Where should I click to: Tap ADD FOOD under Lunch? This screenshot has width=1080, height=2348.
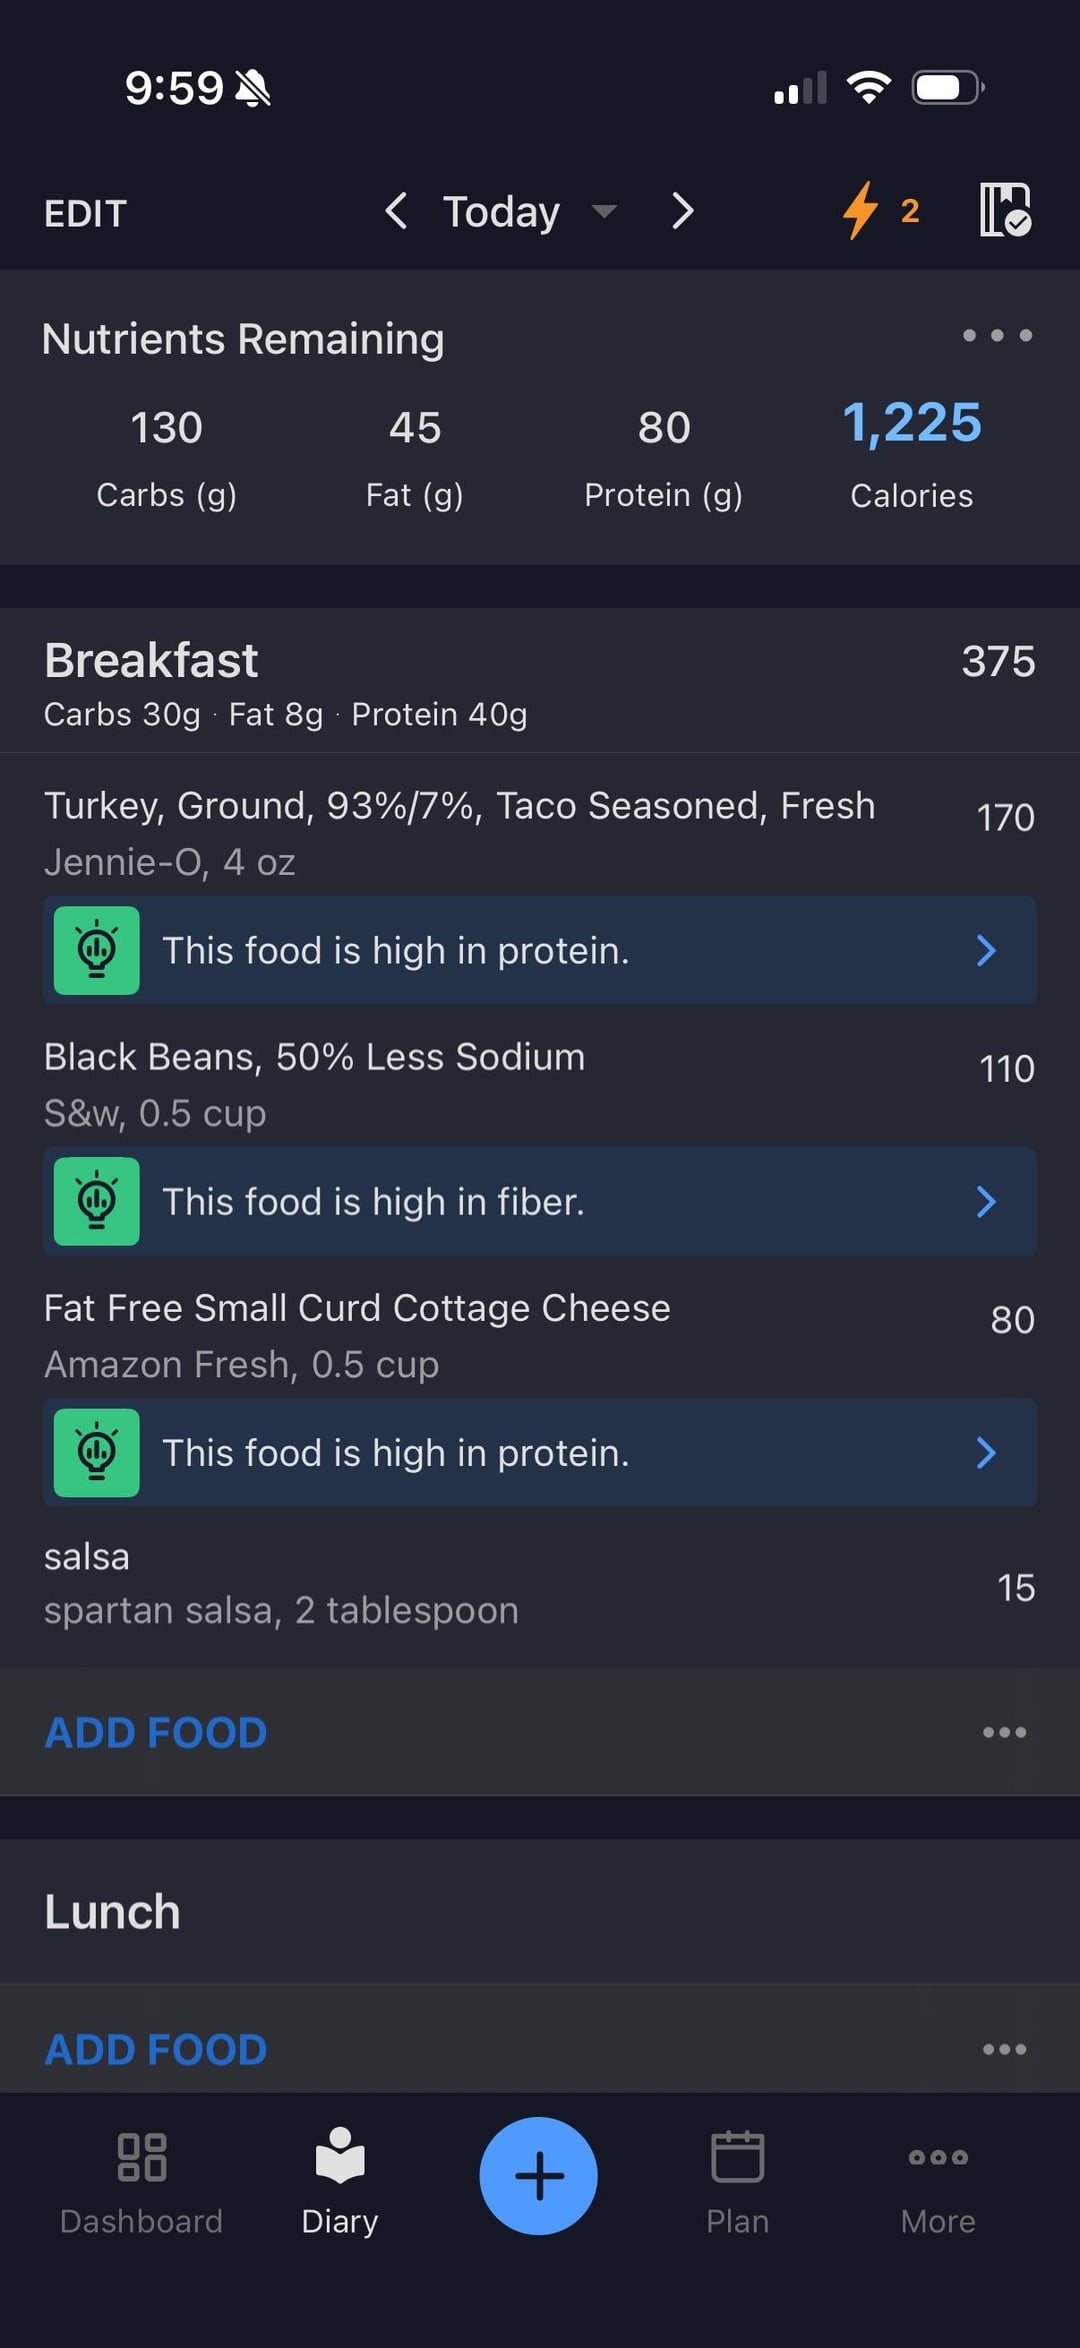coord(156,2049)
